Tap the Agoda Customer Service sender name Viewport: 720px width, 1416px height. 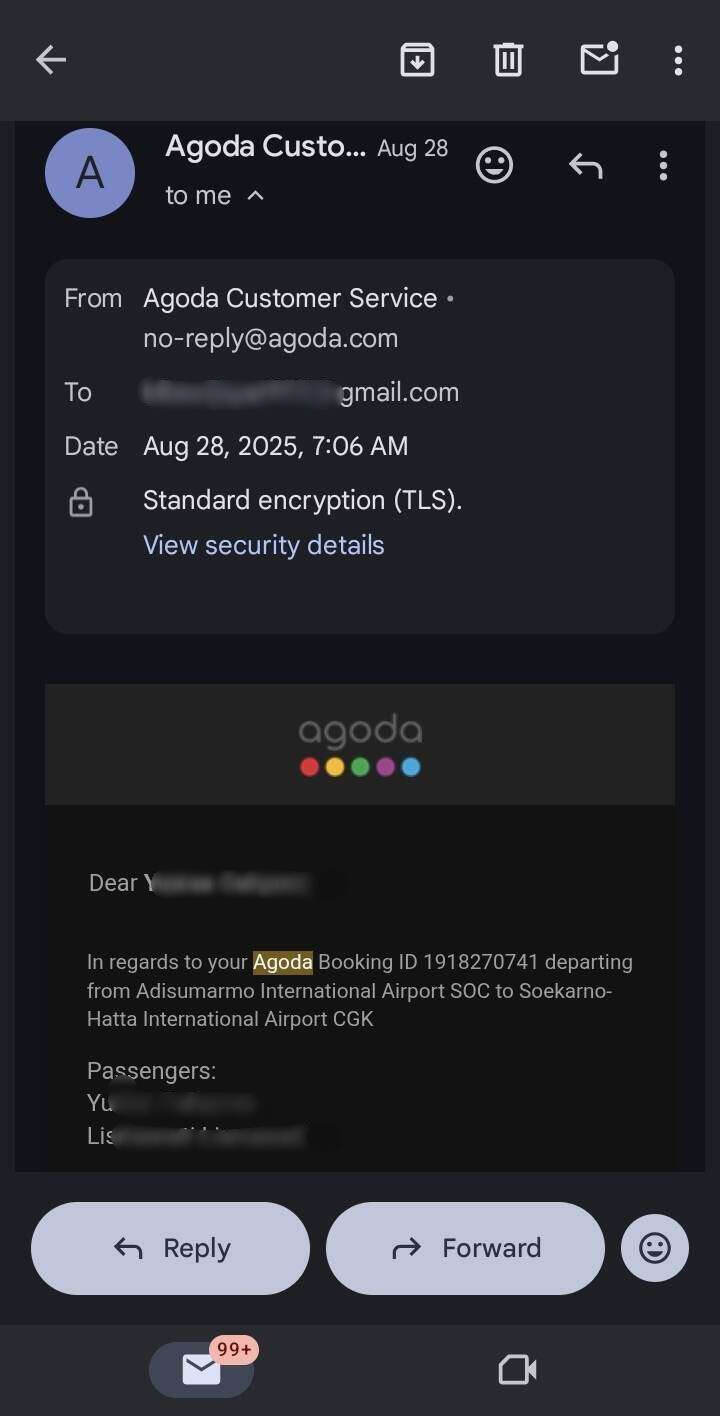(x=290, y=298)
